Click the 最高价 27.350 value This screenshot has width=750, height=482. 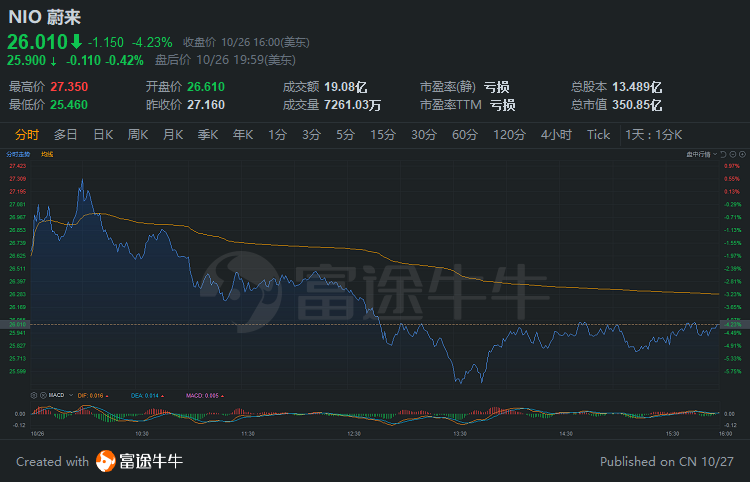point(69,87)
